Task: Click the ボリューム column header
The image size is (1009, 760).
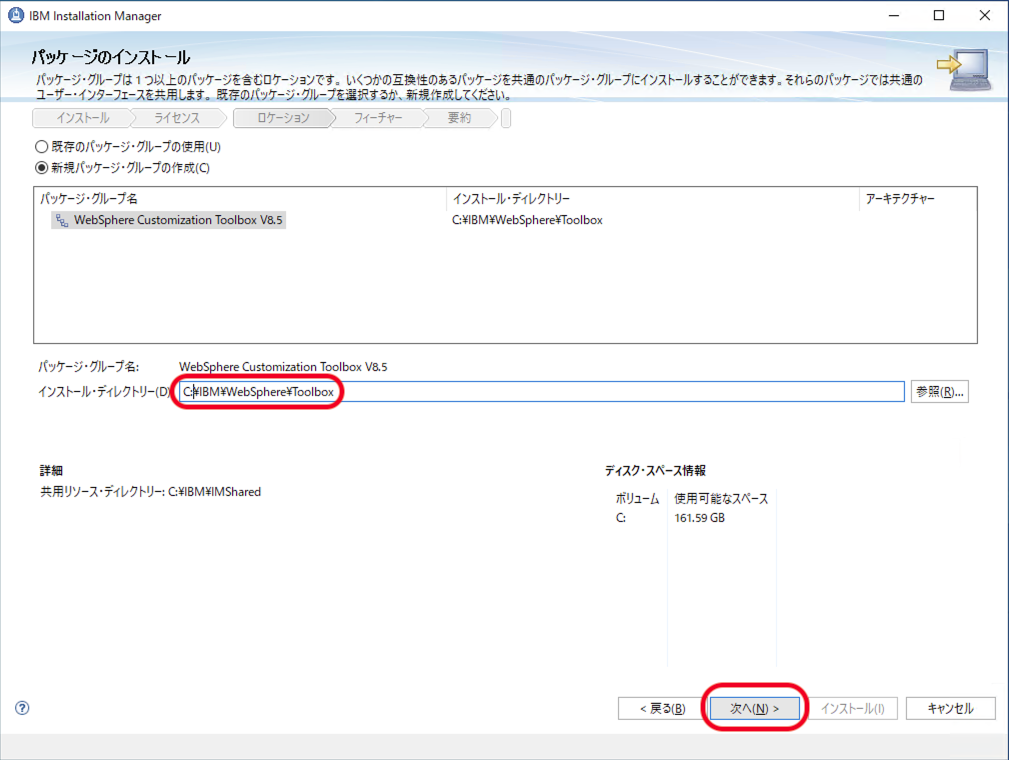Action: tap(638, 499)
